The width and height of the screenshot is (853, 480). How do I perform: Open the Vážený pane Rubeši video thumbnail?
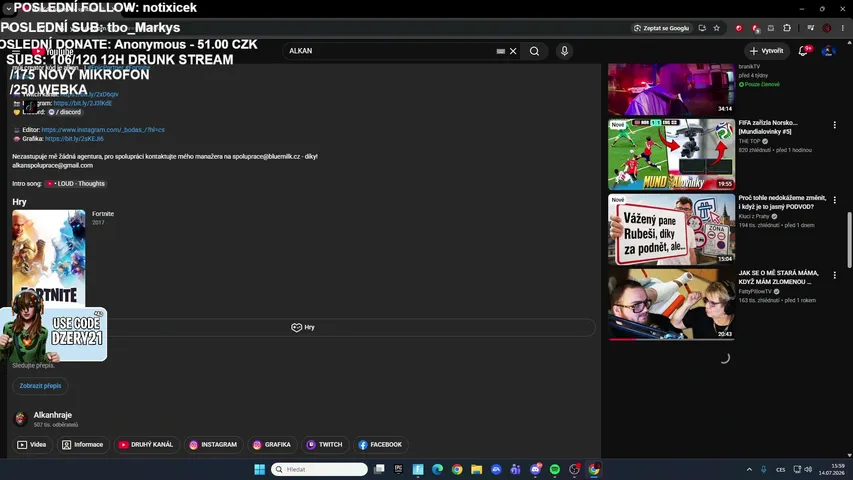671,230
